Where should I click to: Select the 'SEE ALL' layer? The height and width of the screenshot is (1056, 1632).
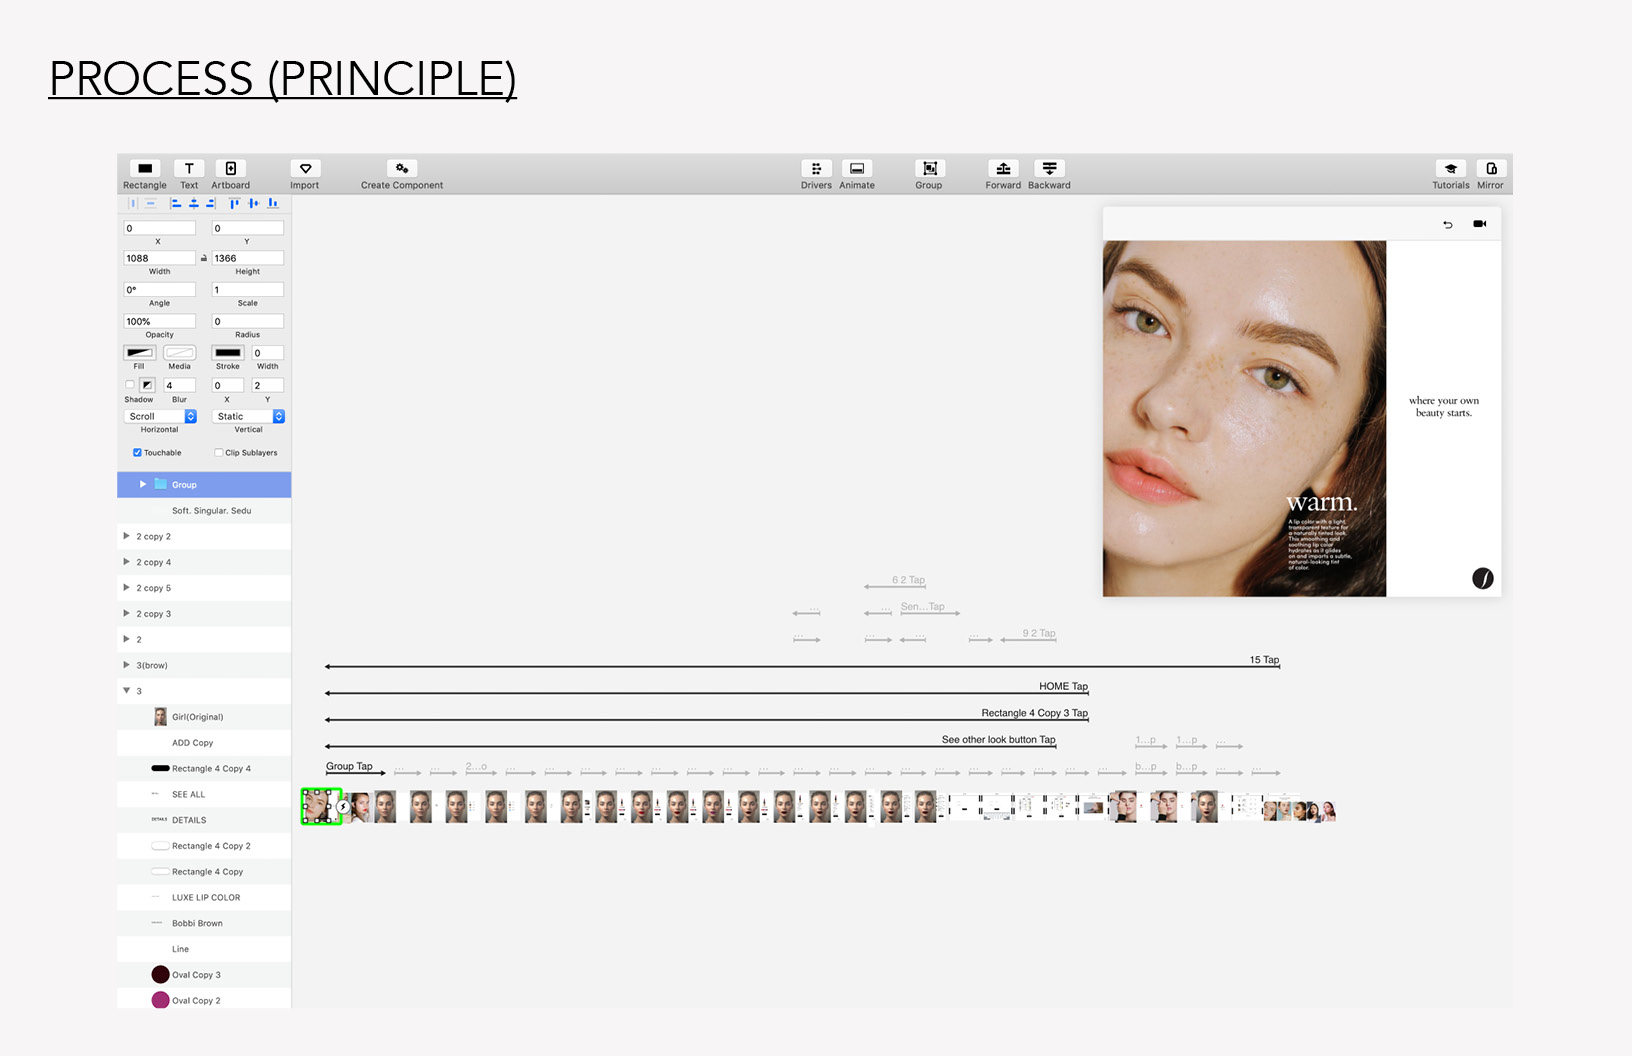[204, 794]
